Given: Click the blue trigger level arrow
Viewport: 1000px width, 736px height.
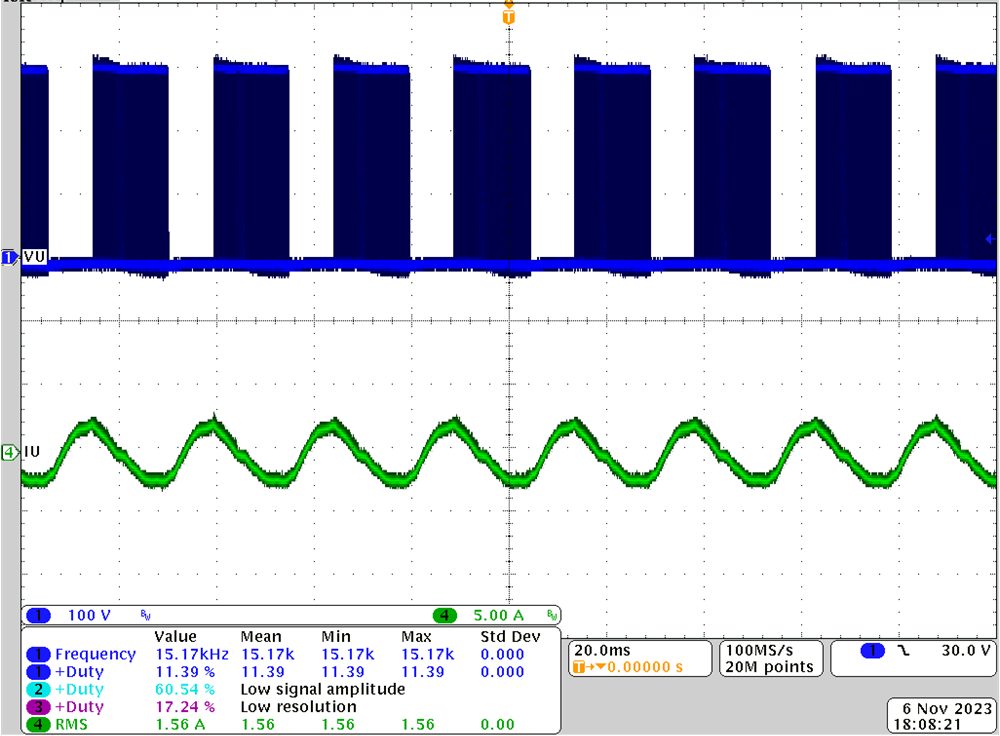Looking at the screenshot, I should 990,239.
